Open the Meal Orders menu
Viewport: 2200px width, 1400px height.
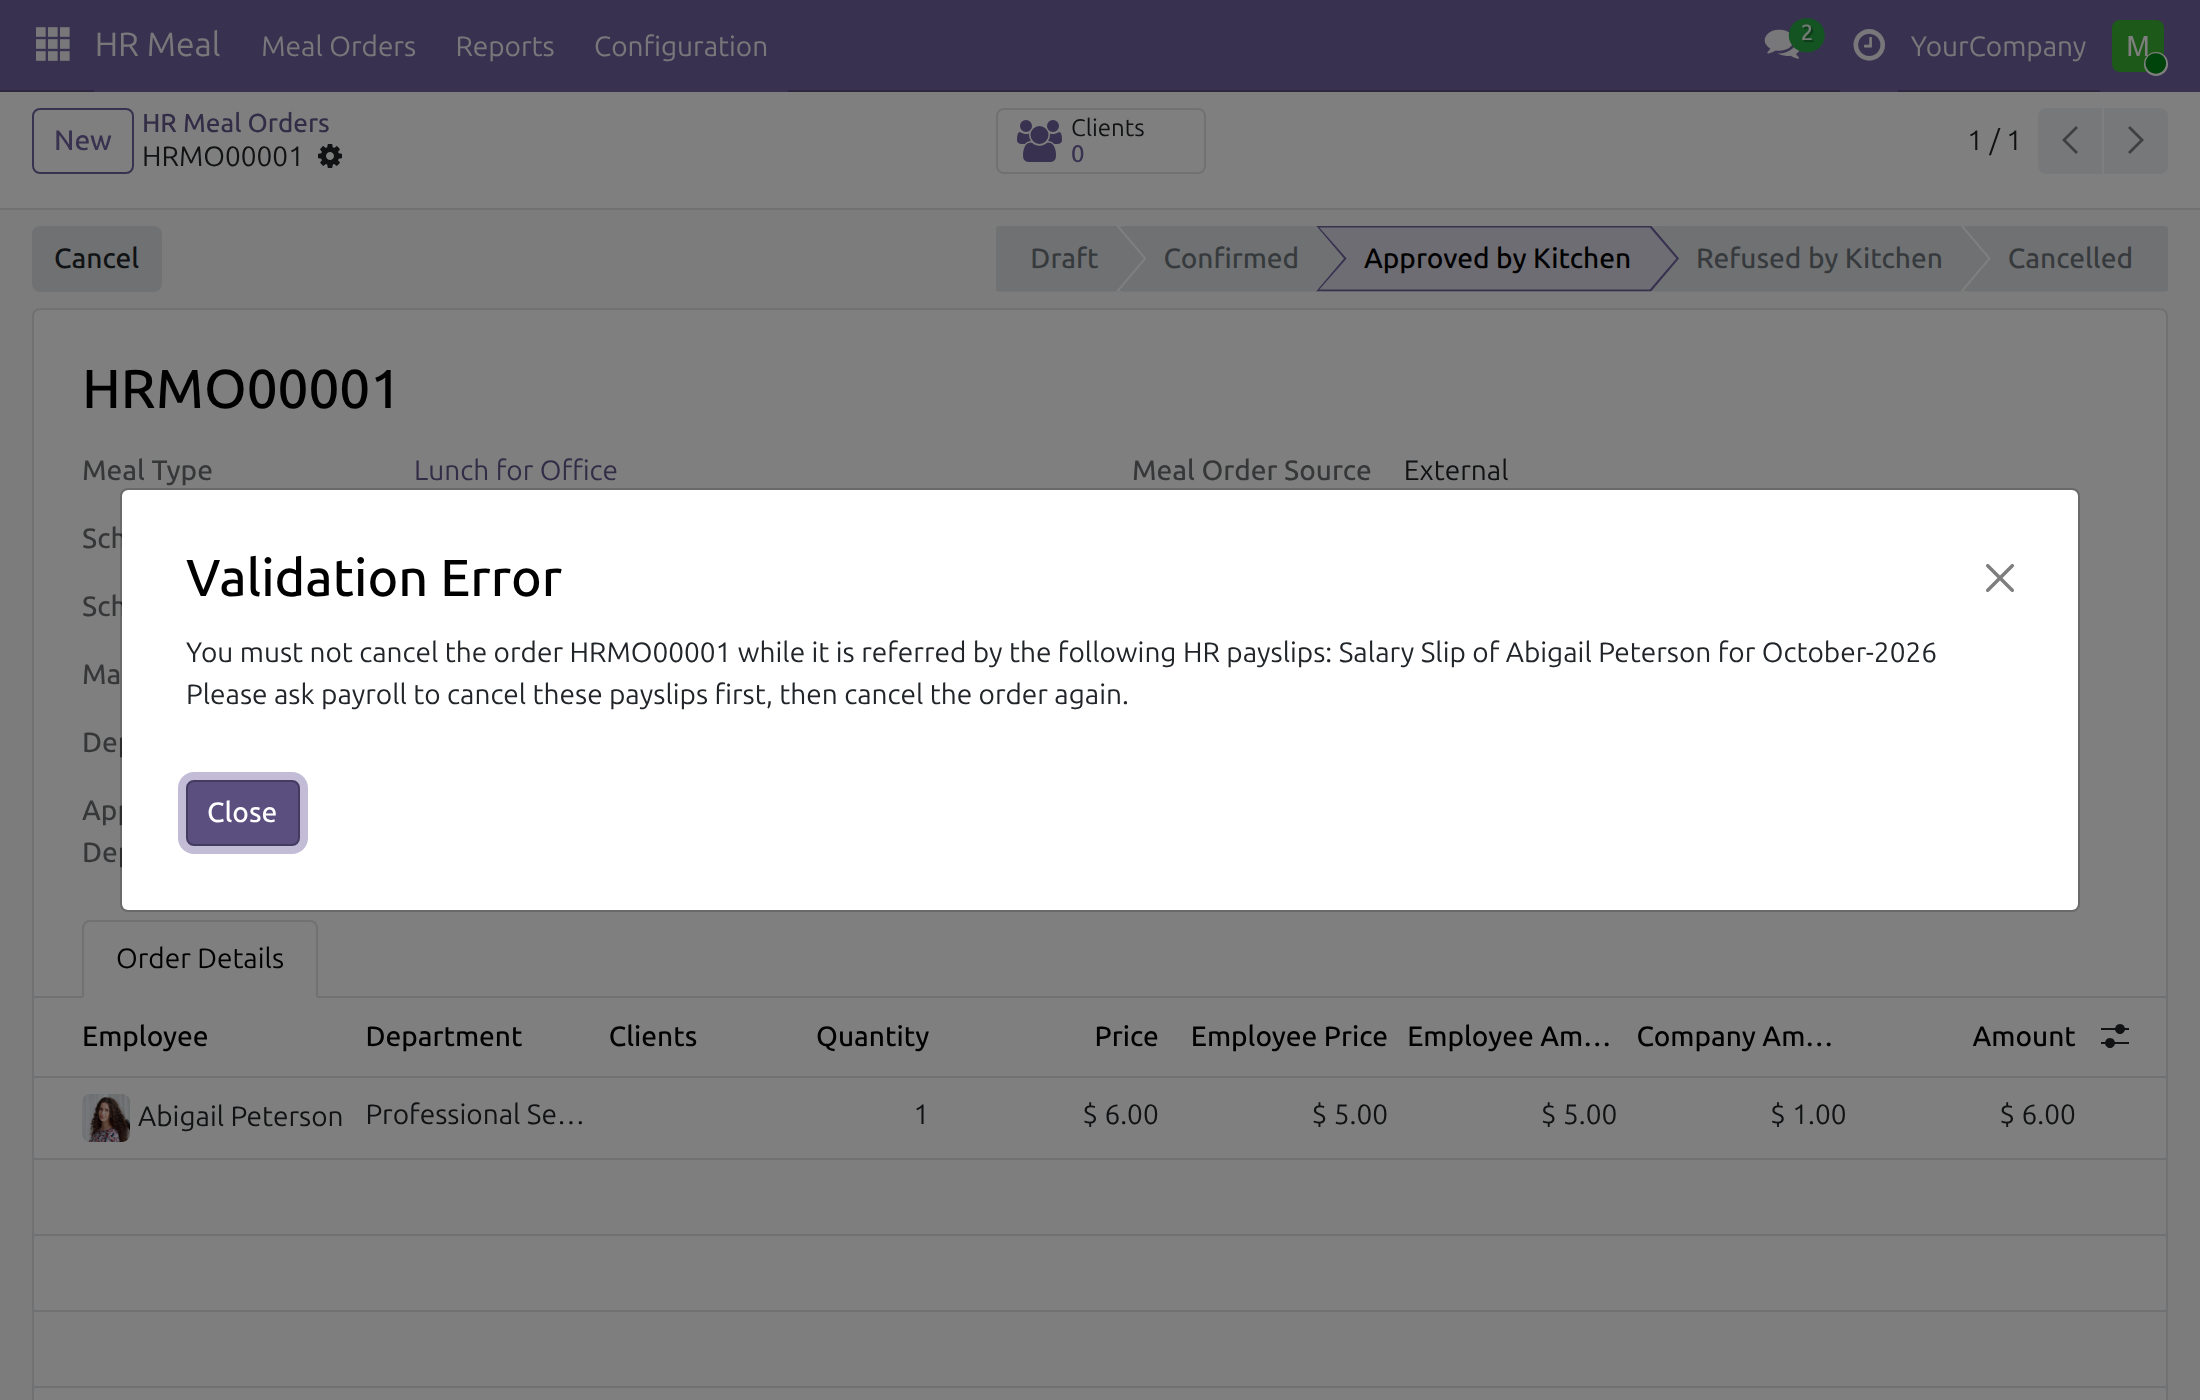click(x=338, y=46)
